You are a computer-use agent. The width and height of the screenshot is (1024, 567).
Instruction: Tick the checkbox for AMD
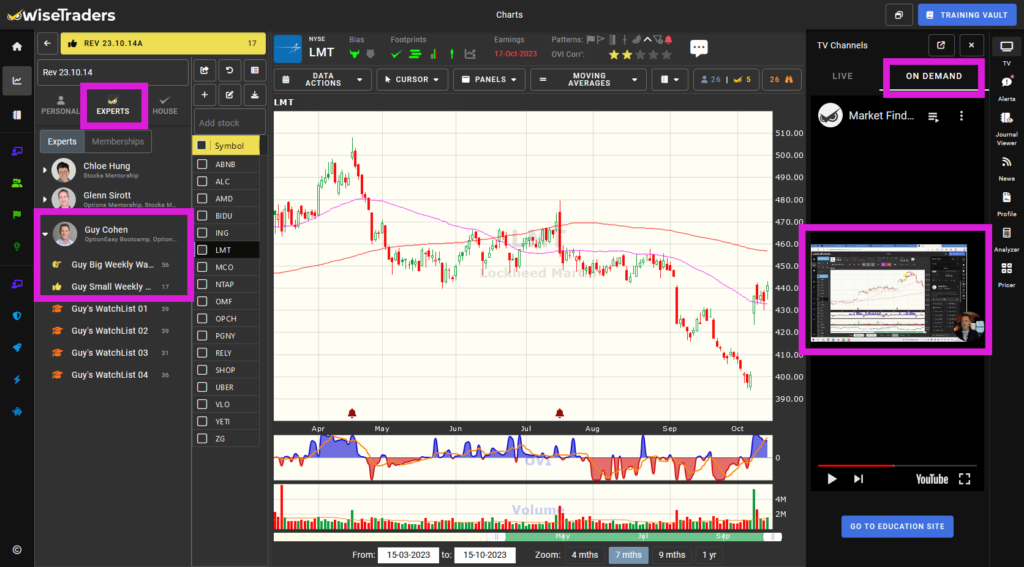tap(202, 199)
